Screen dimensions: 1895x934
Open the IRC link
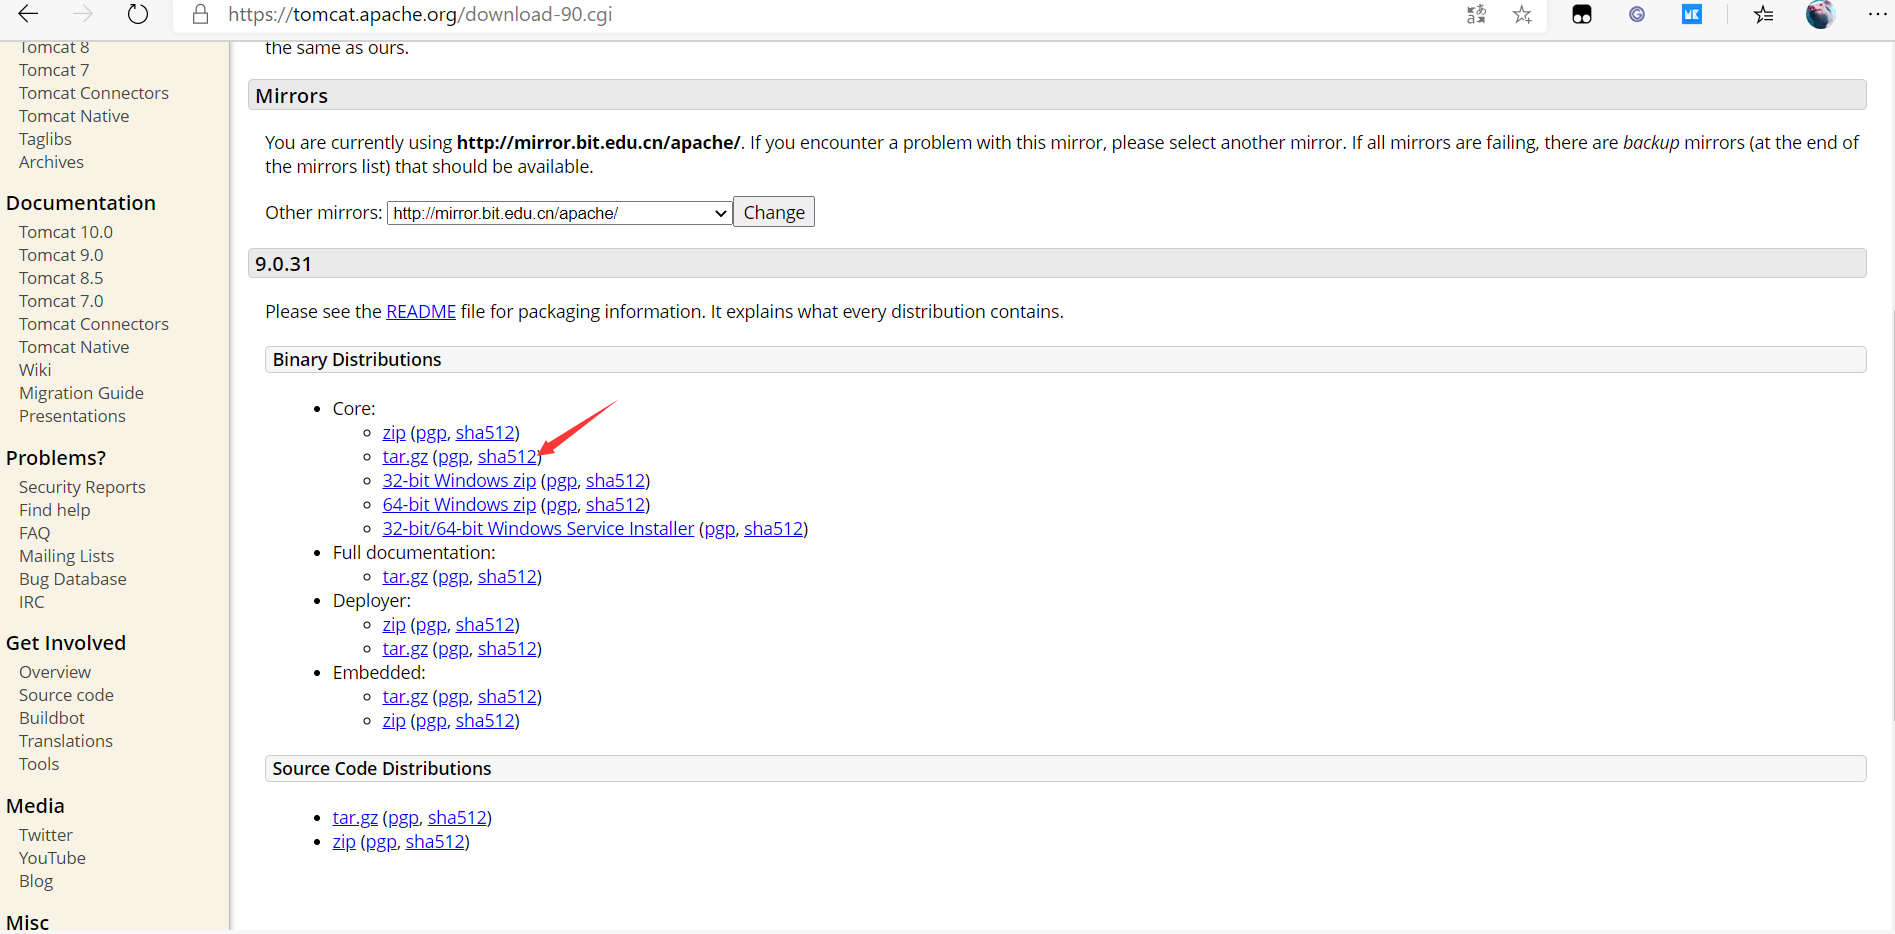click(x=32, y=602)
